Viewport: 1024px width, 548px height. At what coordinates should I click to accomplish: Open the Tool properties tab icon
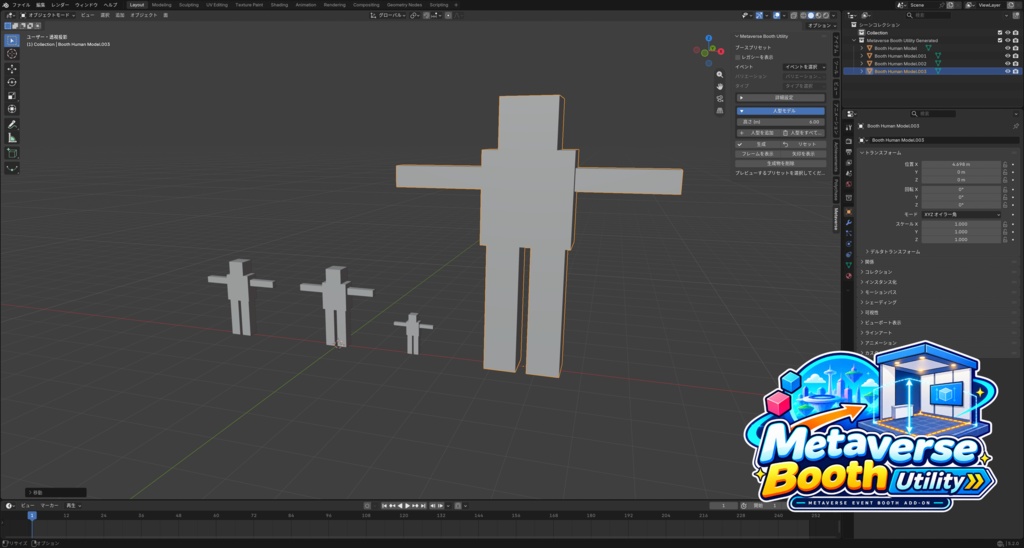tap(848, 127)
